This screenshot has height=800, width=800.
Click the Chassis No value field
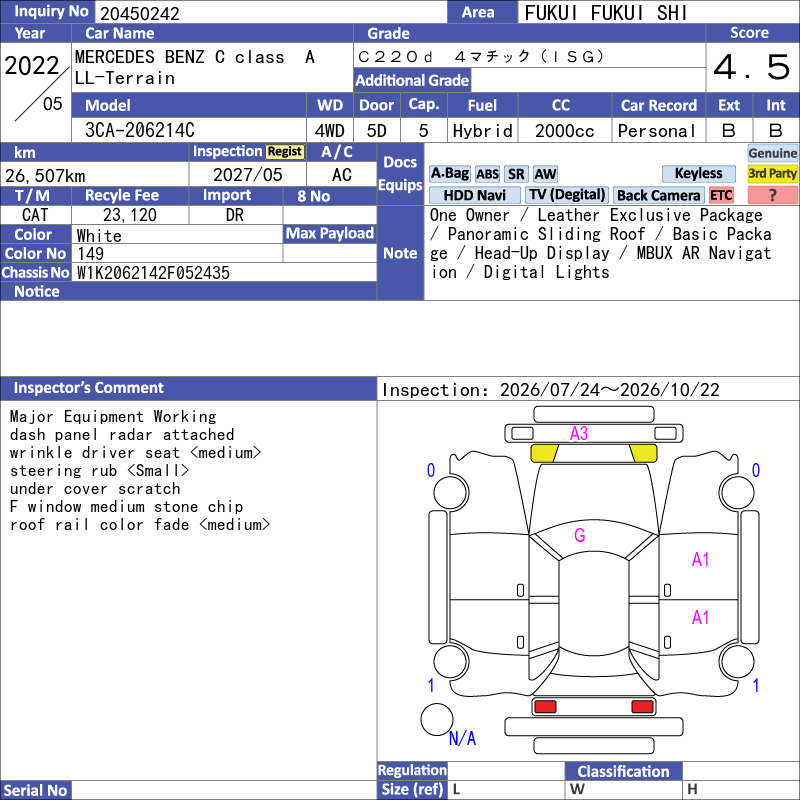click(x=224, y=273)
